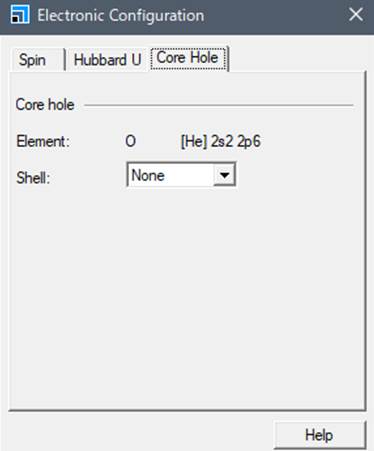Click the Element: label
Viewport: 374px width, 451px height.
tap(43, 141)
